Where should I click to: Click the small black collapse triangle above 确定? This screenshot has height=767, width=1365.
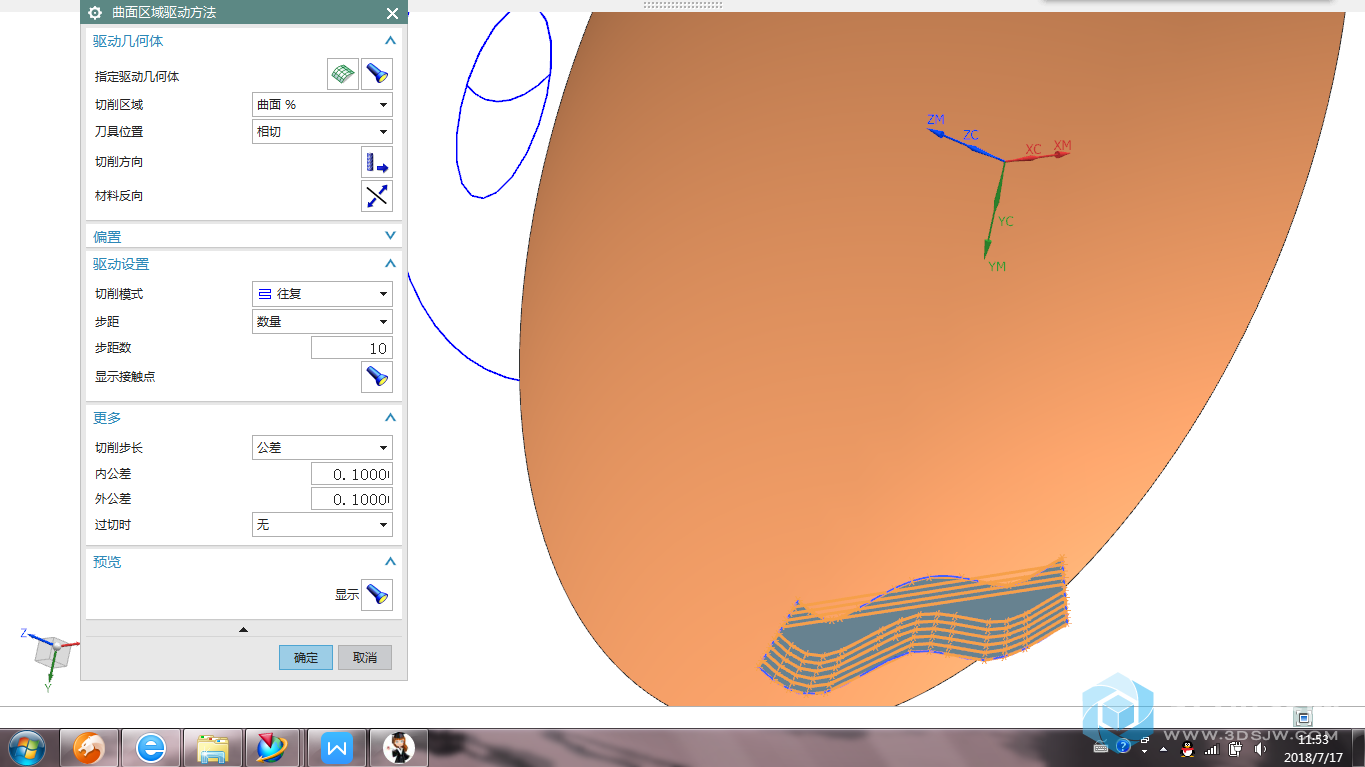coord(243,629)
